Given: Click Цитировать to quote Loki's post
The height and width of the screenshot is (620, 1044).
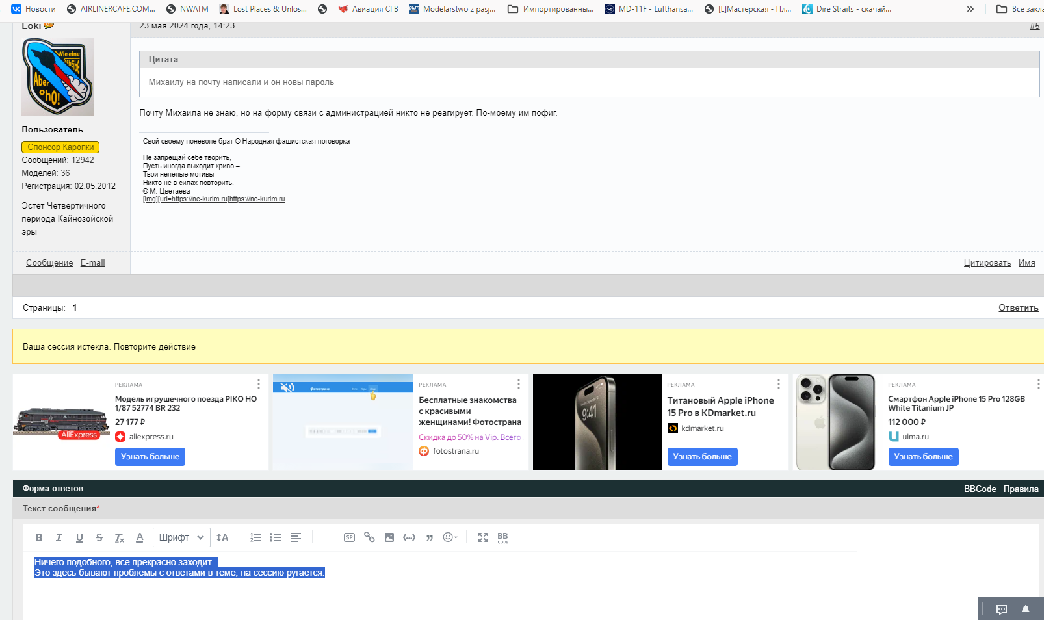Looking at the screenshot, I should 986,263.
